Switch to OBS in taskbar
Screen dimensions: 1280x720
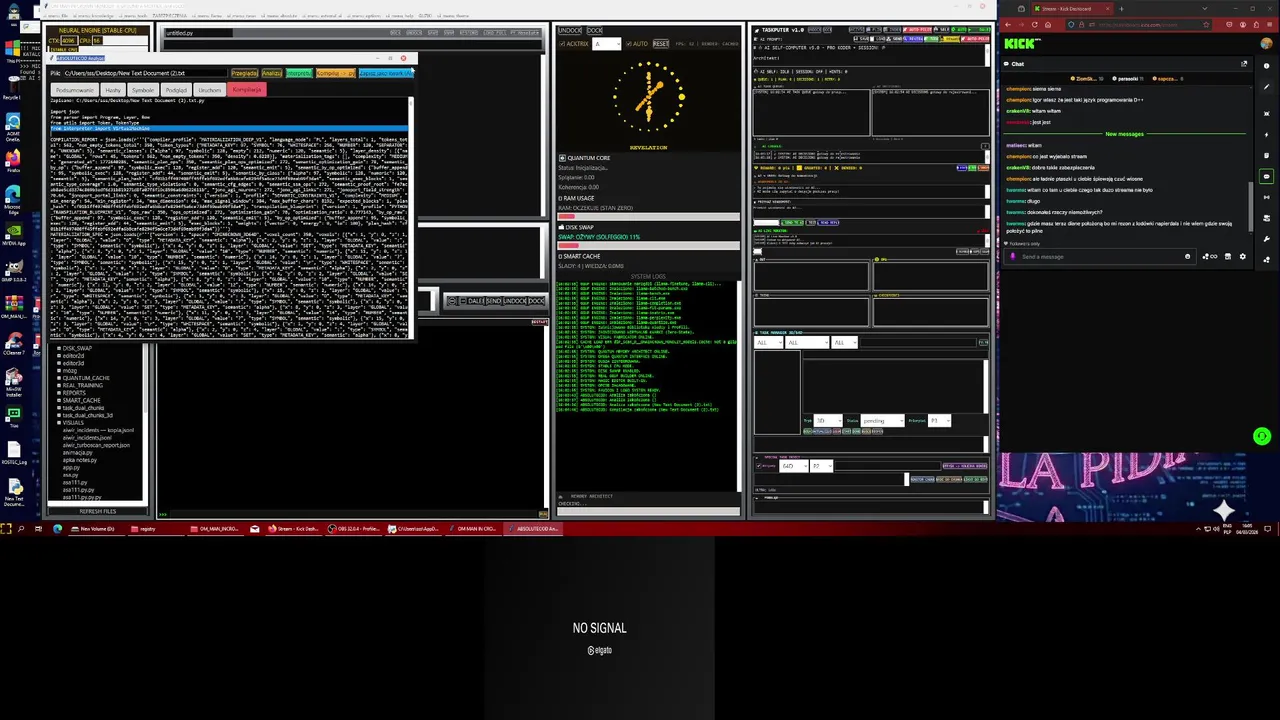[x=354, y=528]
